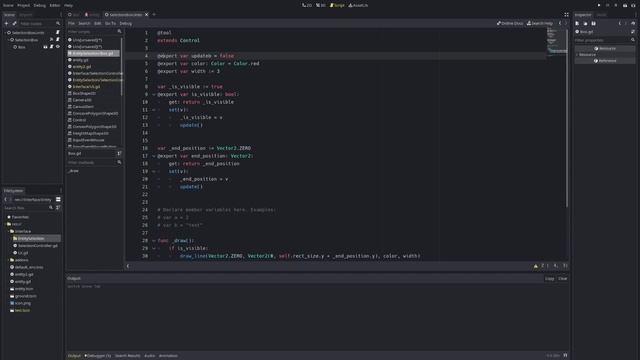
Task: Toggle visibility eye of Box node
Action: [58, 47]
